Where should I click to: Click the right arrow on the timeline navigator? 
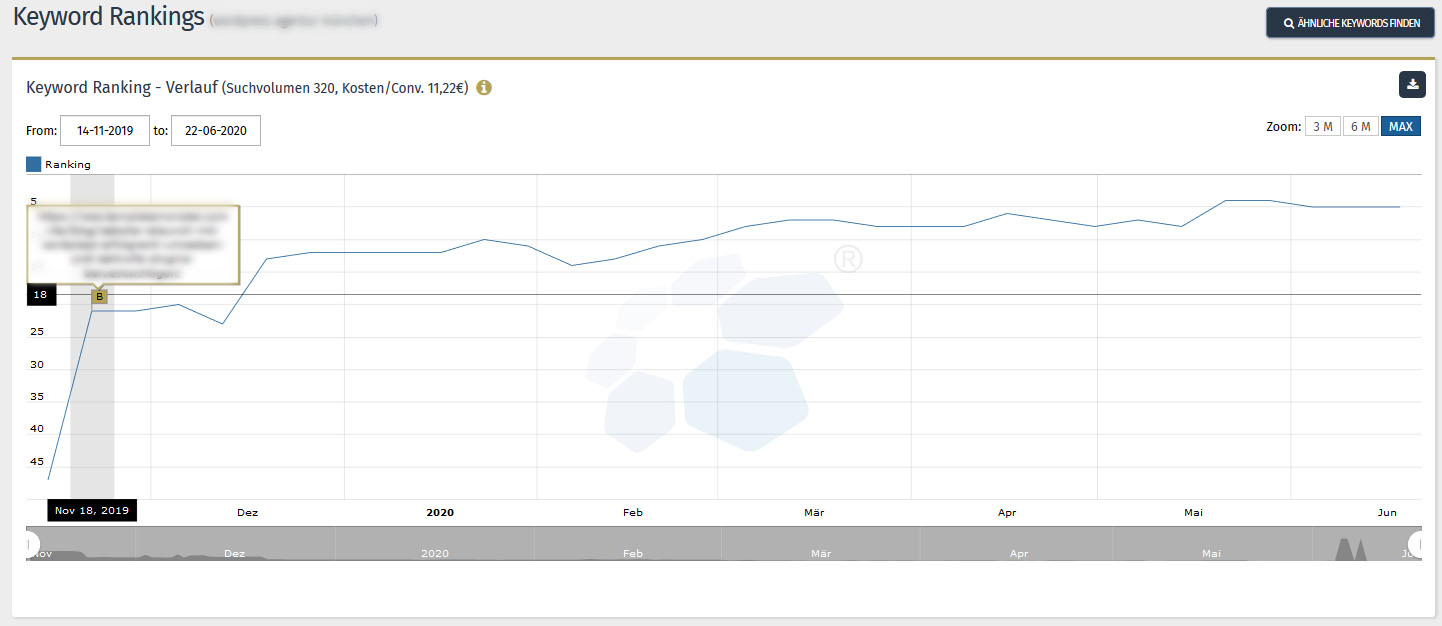point(1414,545)
